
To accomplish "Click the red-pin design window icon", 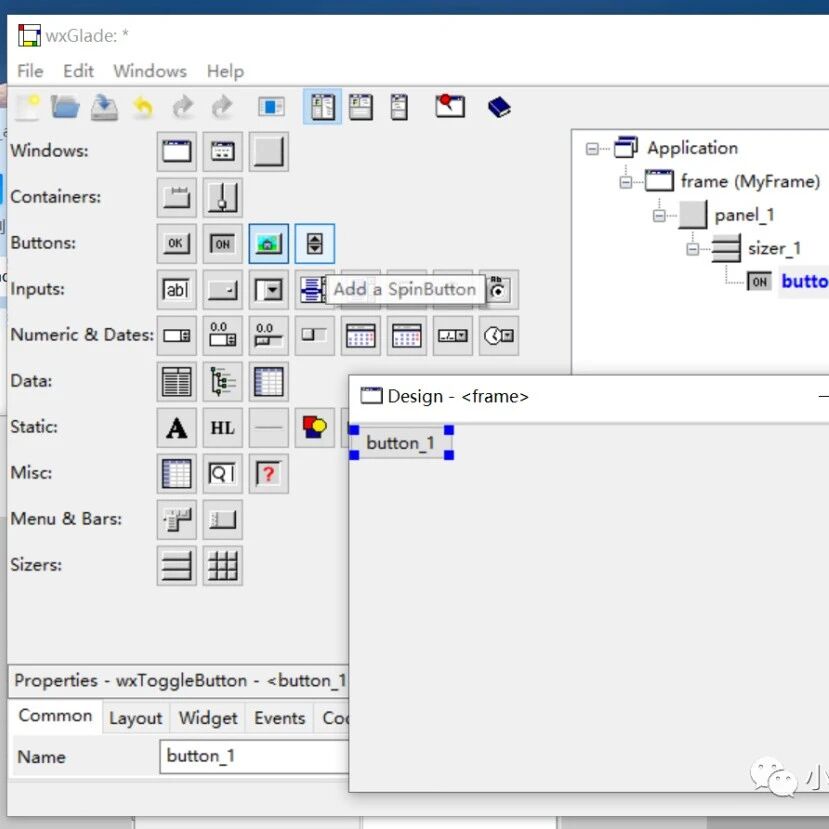I will coord(450,106).
